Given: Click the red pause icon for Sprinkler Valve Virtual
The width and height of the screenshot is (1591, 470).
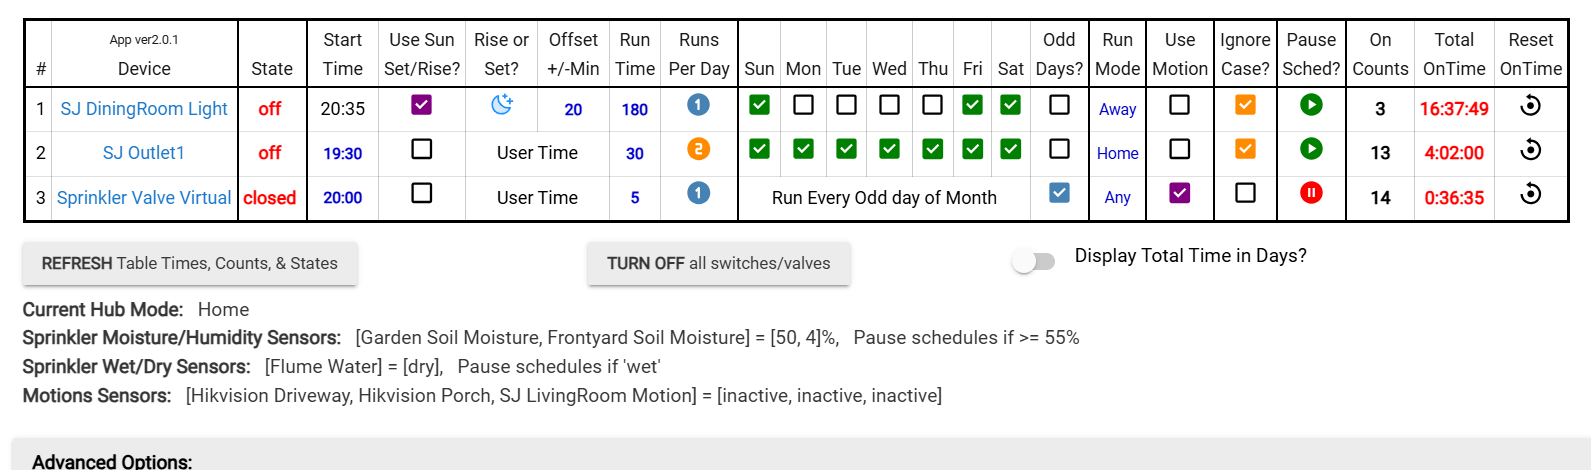Looking at the screenshot, I should click(1311, 193).
